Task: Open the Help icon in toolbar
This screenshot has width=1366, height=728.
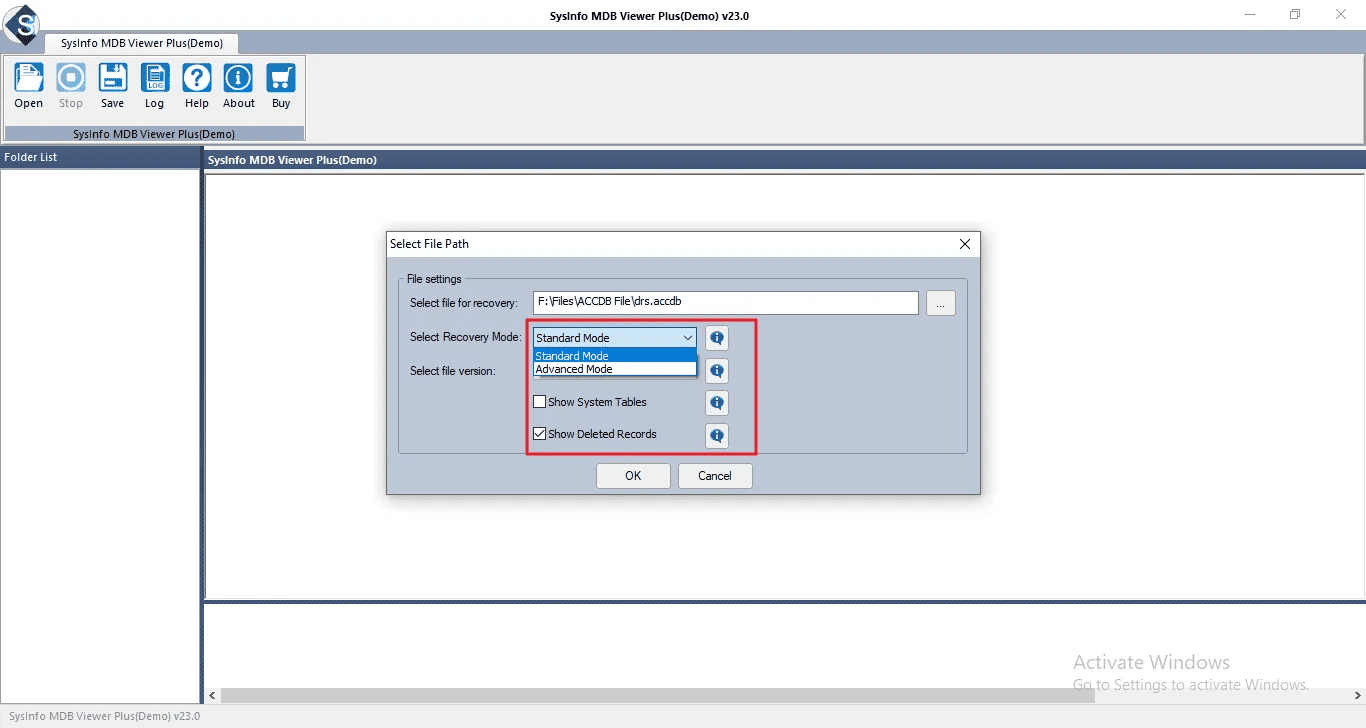Action: 197,85
